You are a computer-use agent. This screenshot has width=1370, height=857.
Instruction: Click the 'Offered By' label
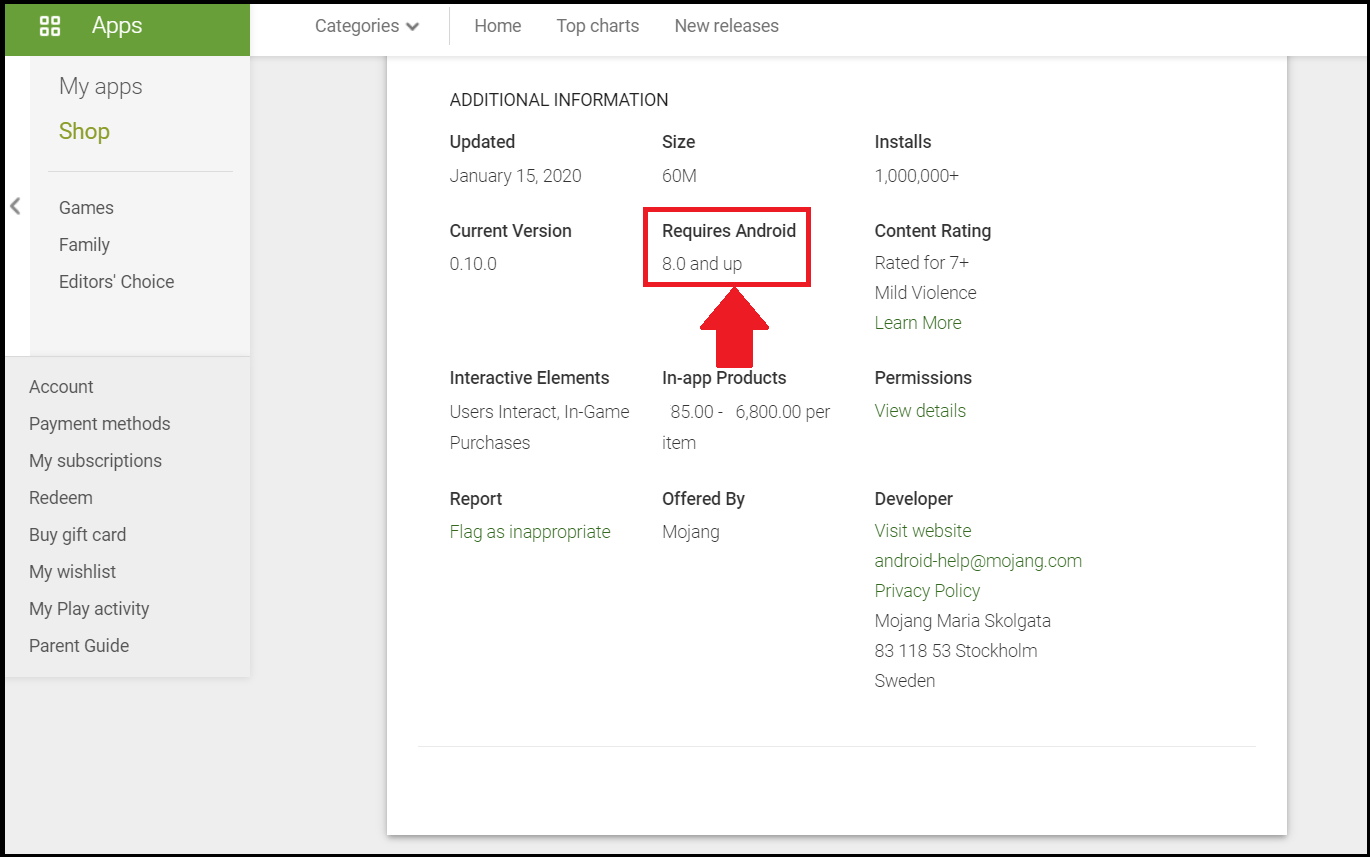[x=703, y=499]
